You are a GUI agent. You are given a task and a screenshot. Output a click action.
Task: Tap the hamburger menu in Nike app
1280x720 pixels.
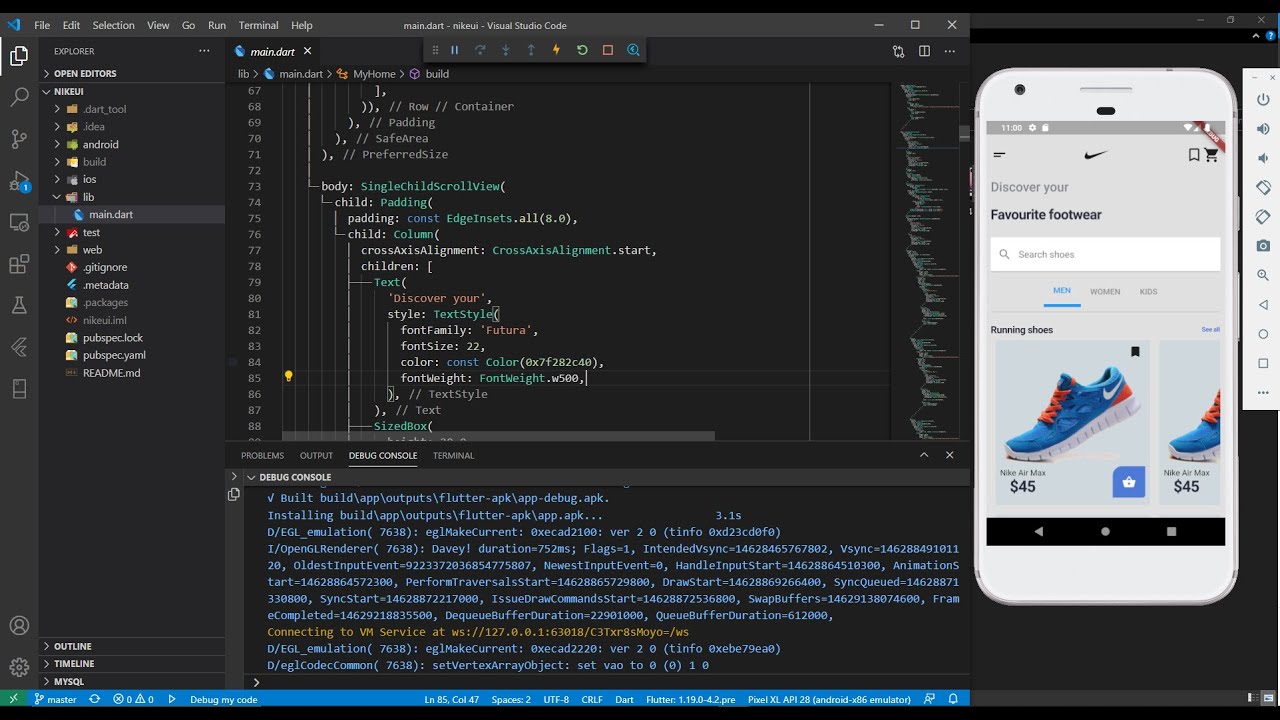click(999, 155)
